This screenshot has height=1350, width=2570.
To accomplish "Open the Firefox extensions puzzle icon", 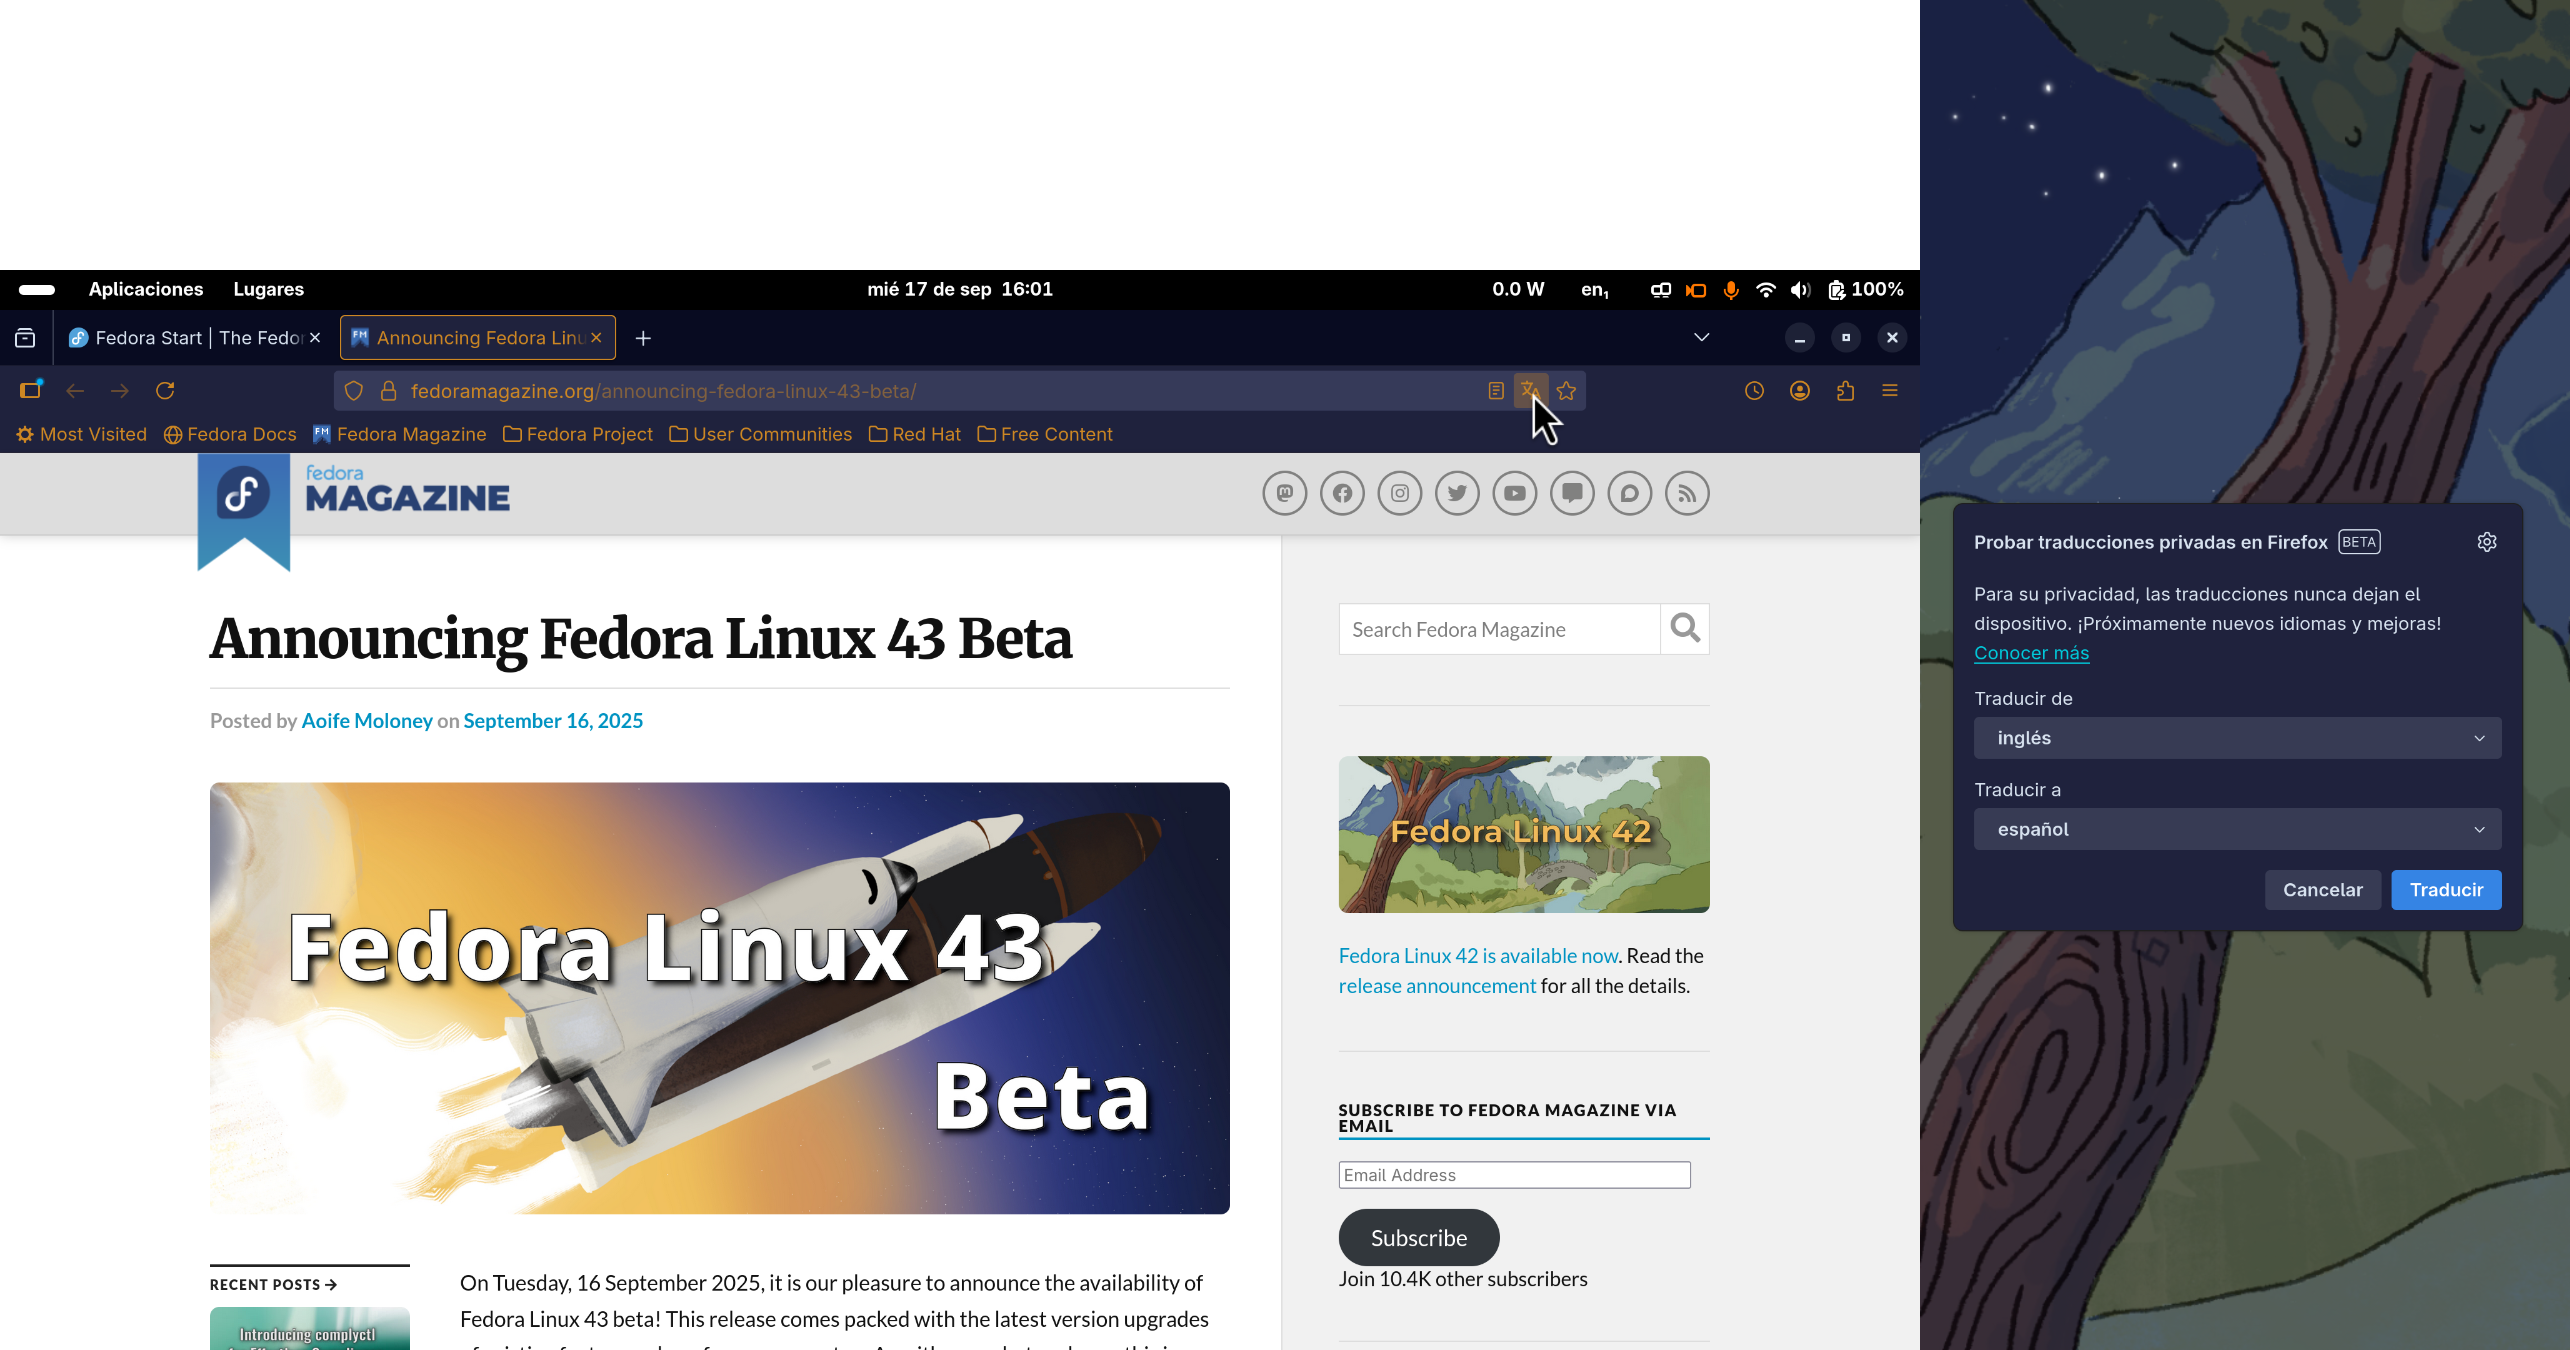I will pos(1845,391).
